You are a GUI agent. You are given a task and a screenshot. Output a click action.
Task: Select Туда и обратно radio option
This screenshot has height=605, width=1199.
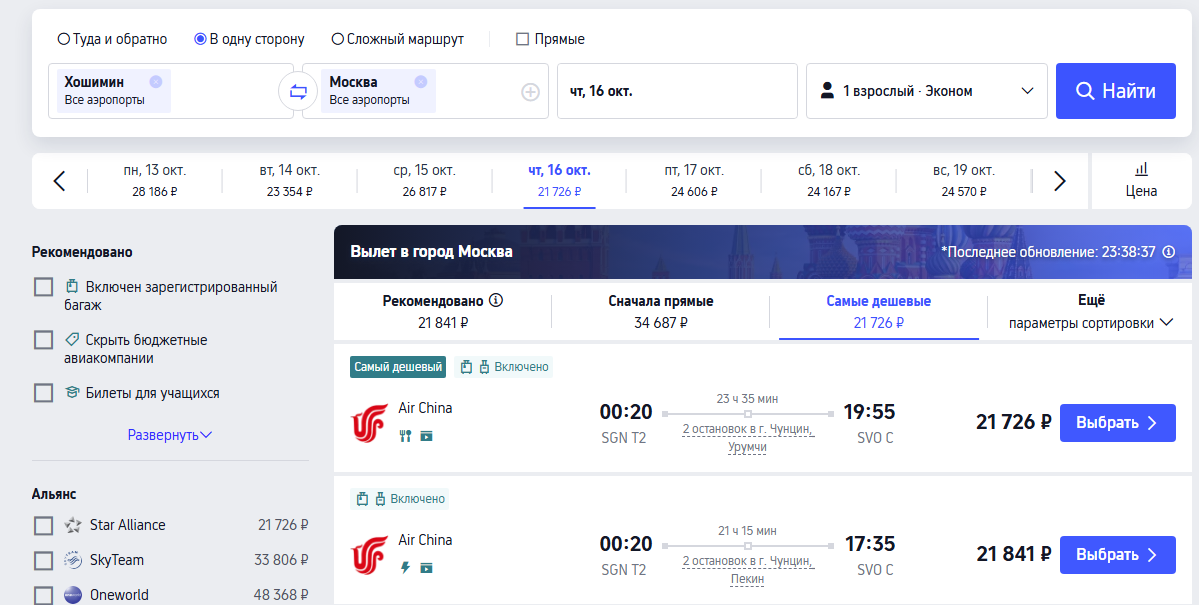64,39
